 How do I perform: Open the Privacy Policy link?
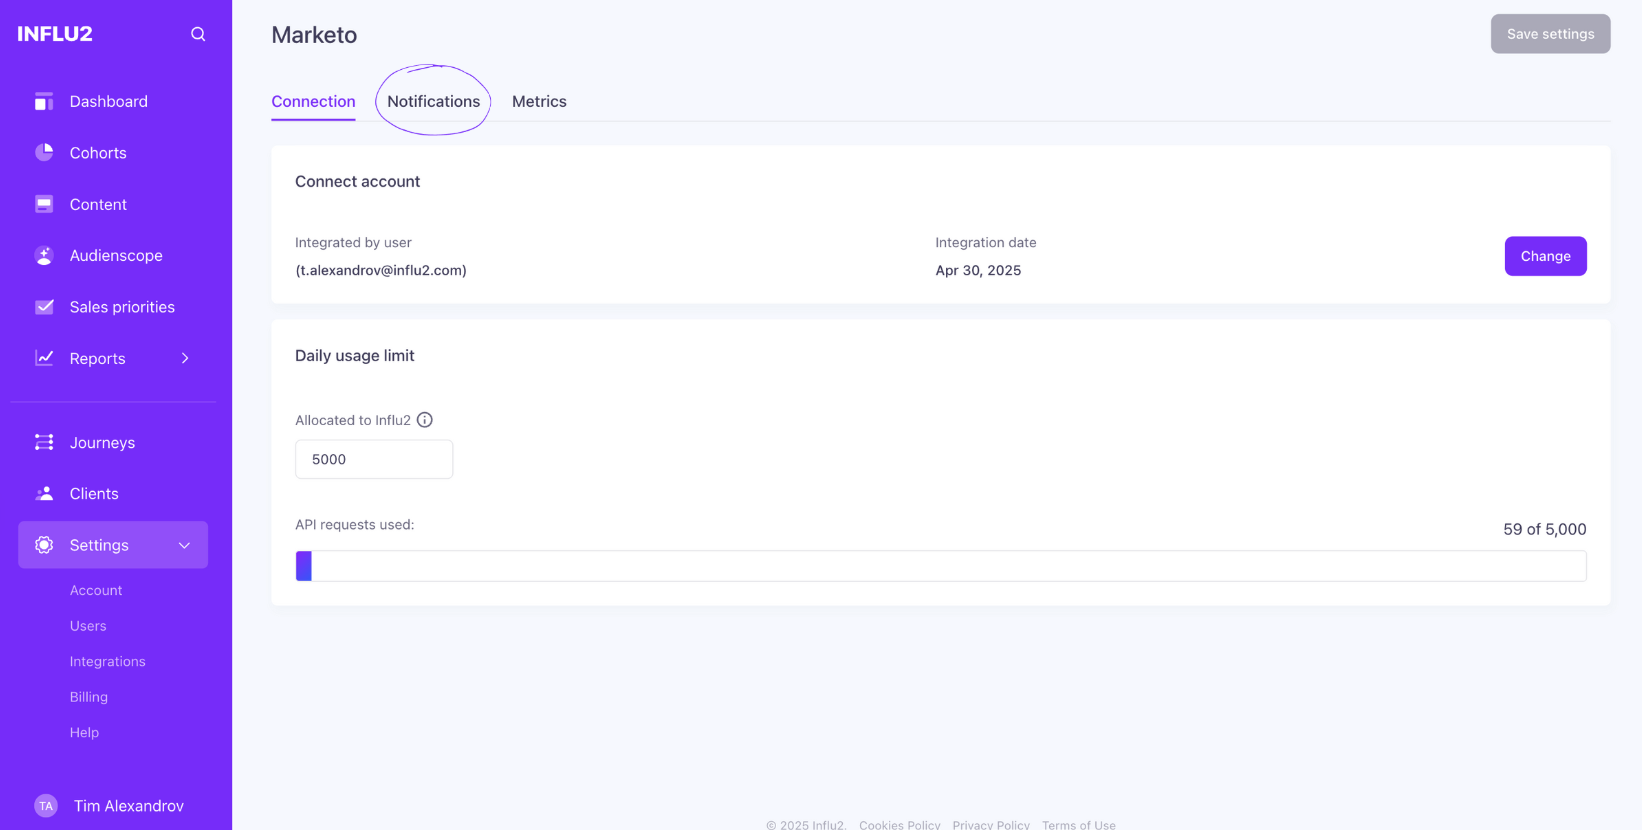tap(991, 825)
